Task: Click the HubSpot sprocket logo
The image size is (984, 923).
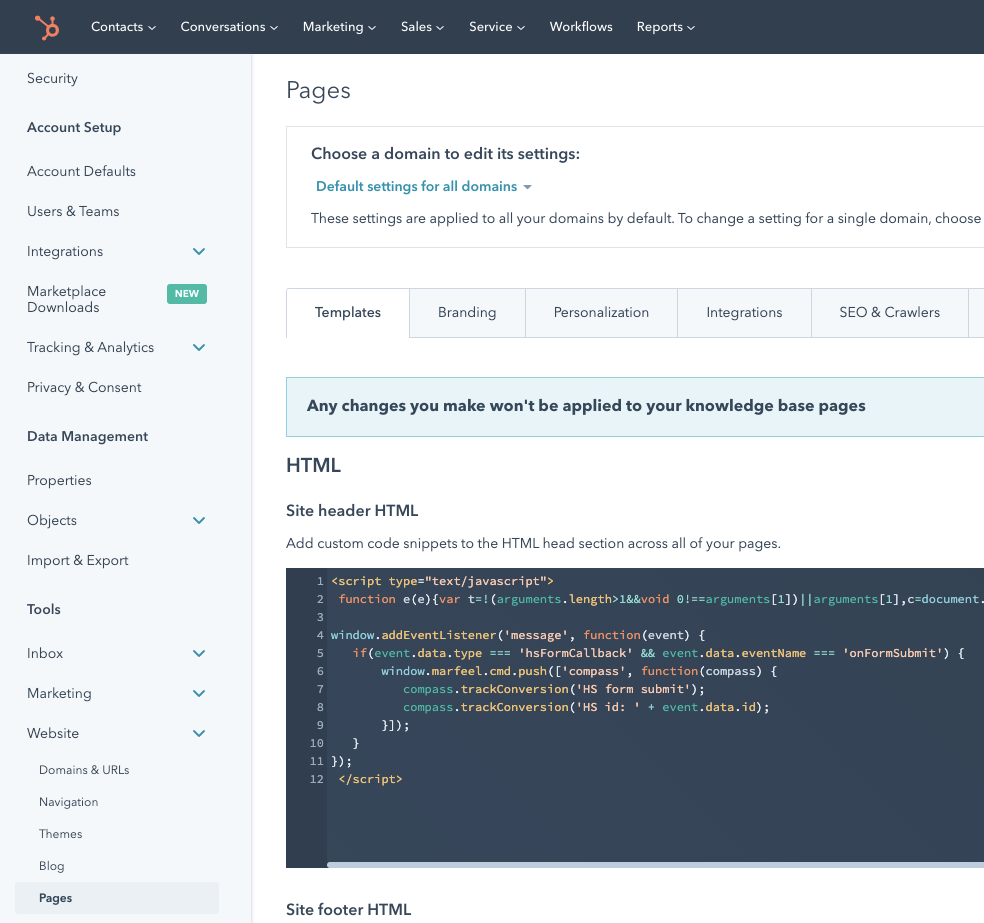Action: pos(47,27)
